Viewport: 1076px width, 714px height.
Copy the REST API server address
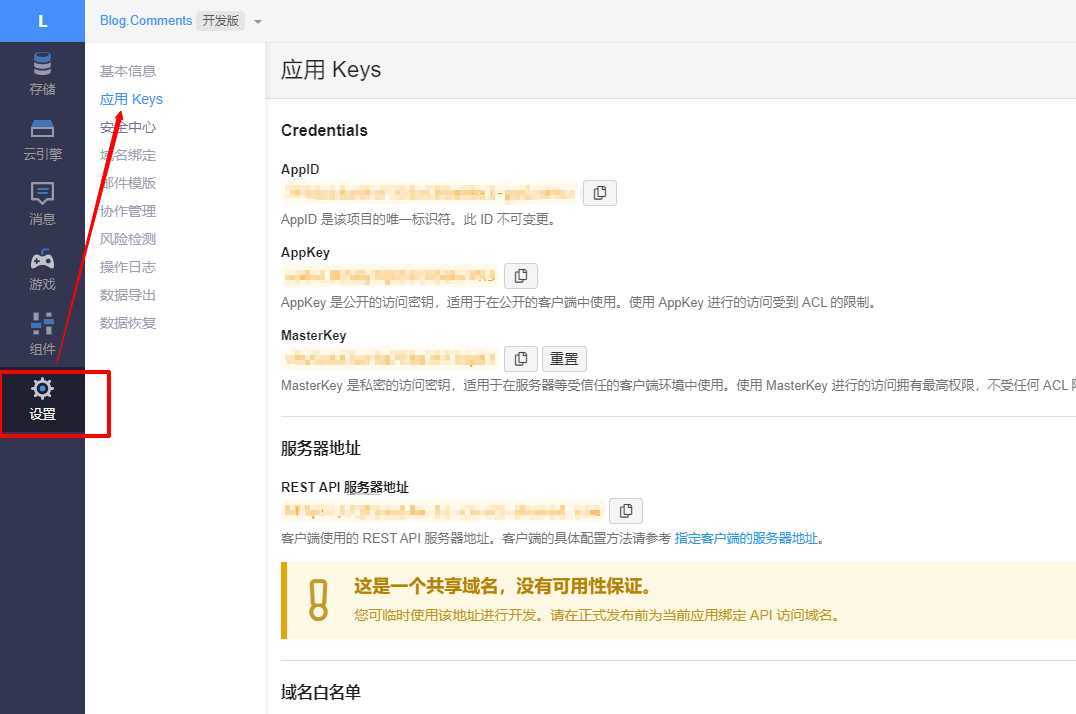[625, 510]
